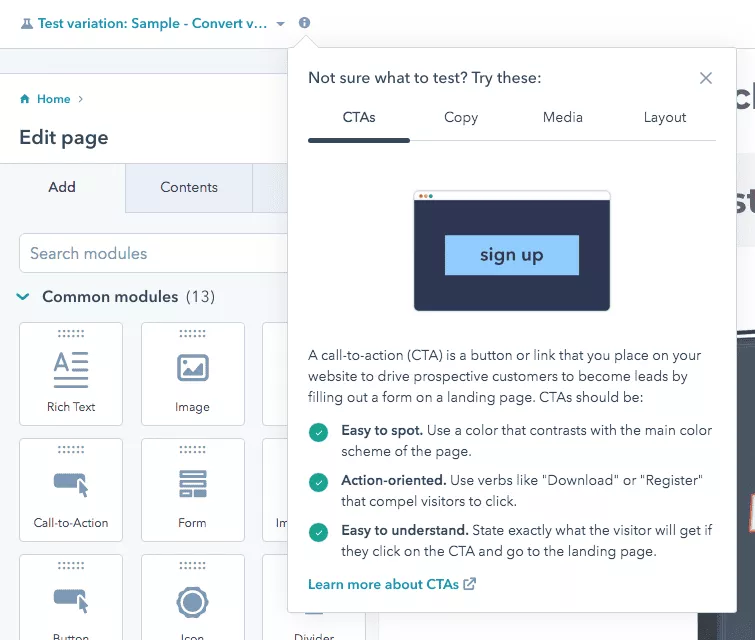This screenshot has width=755, height=640.
Task: Click the Home breadcrumb link
Action: 53,99
